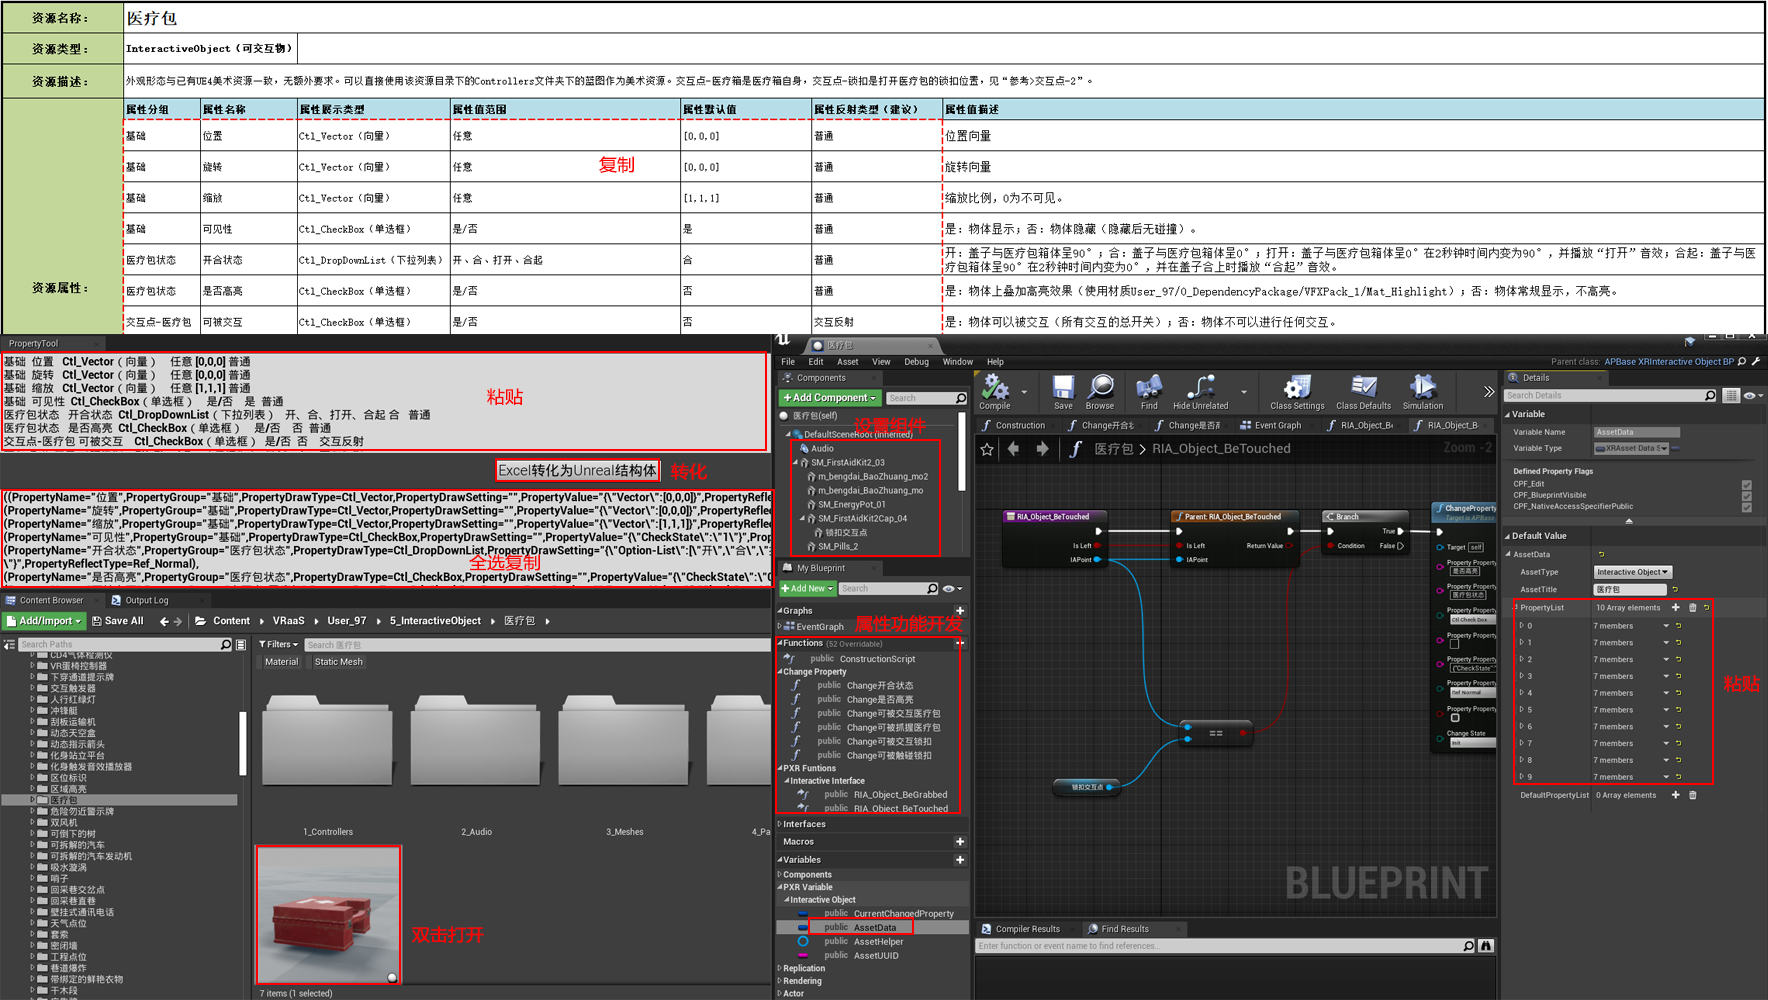
Task: Toggle the CPF_Edit property flag checkbox
Action: click(x=1747, y=484)
